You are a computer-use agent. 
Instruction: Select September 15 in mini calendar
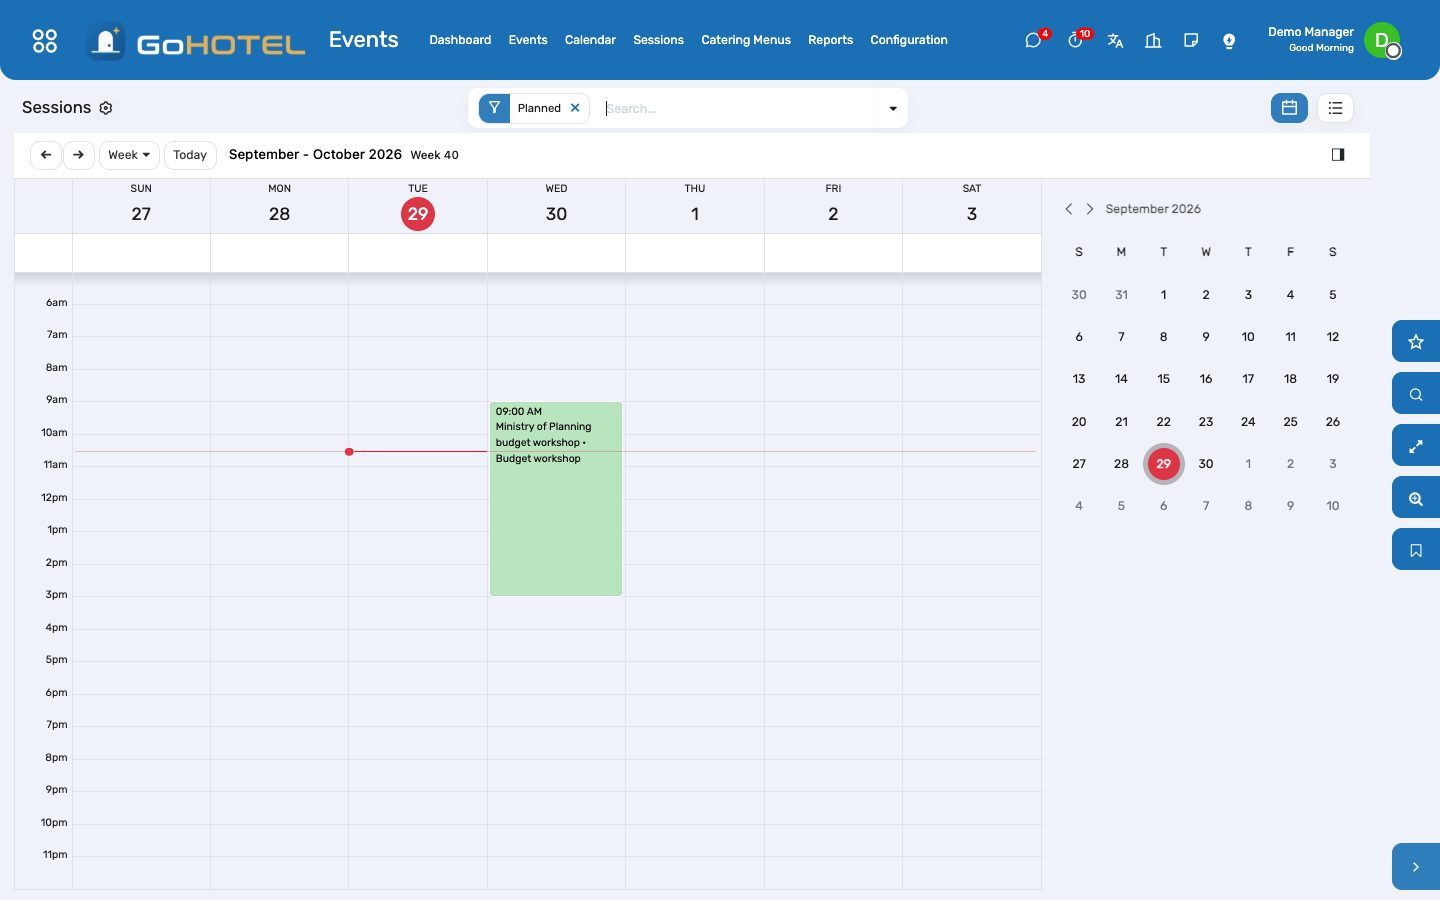click(x=1163, y=379)
